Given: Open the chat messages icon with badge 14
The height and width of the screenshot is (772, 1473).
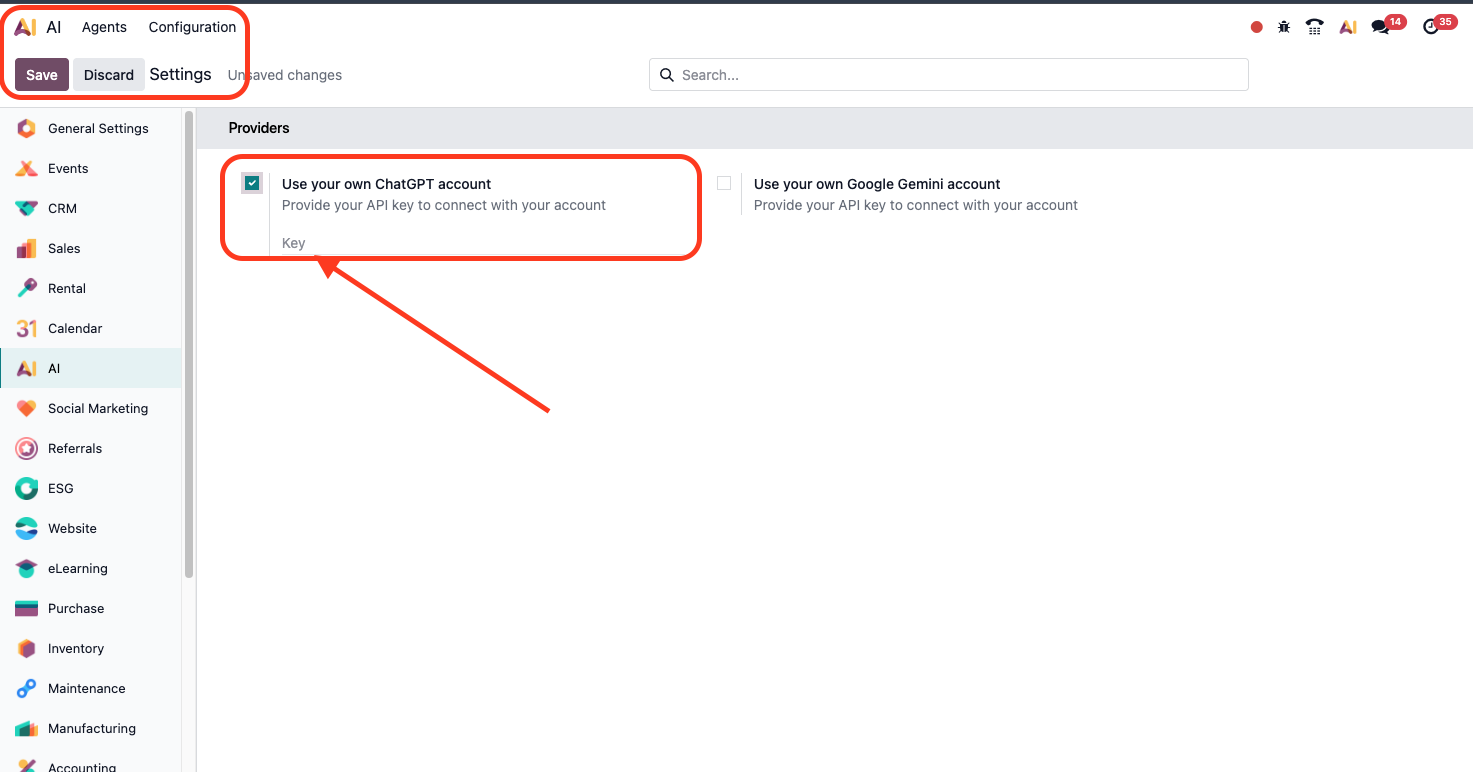Looking at the screenshot, I should pyautogui.click(x=1381, y=27).
